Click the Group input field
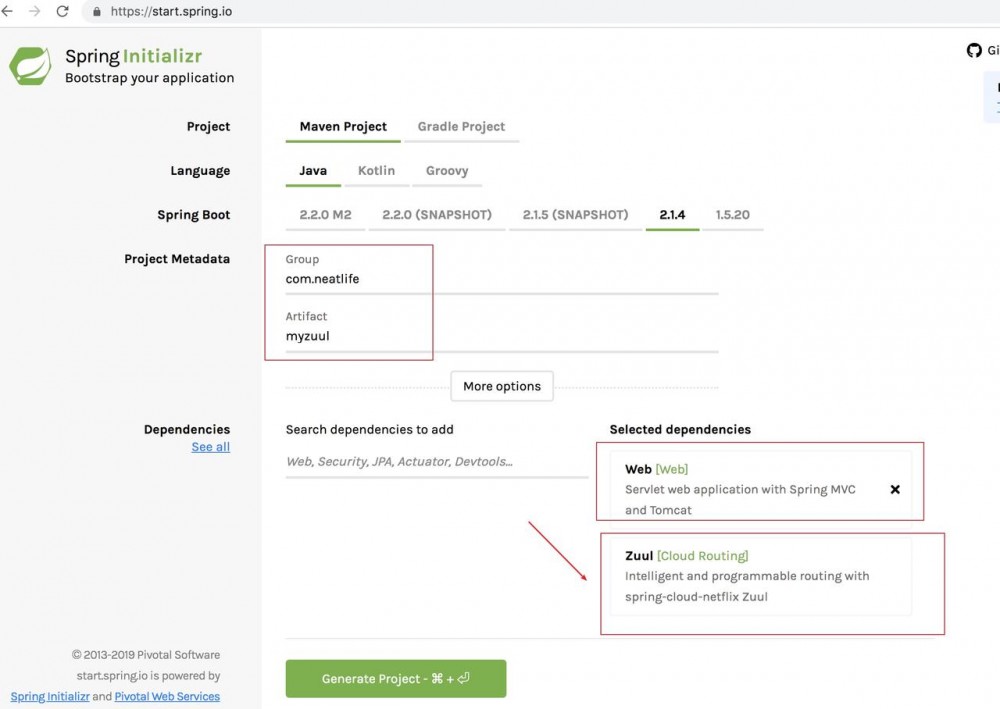 tap(500, 279)
